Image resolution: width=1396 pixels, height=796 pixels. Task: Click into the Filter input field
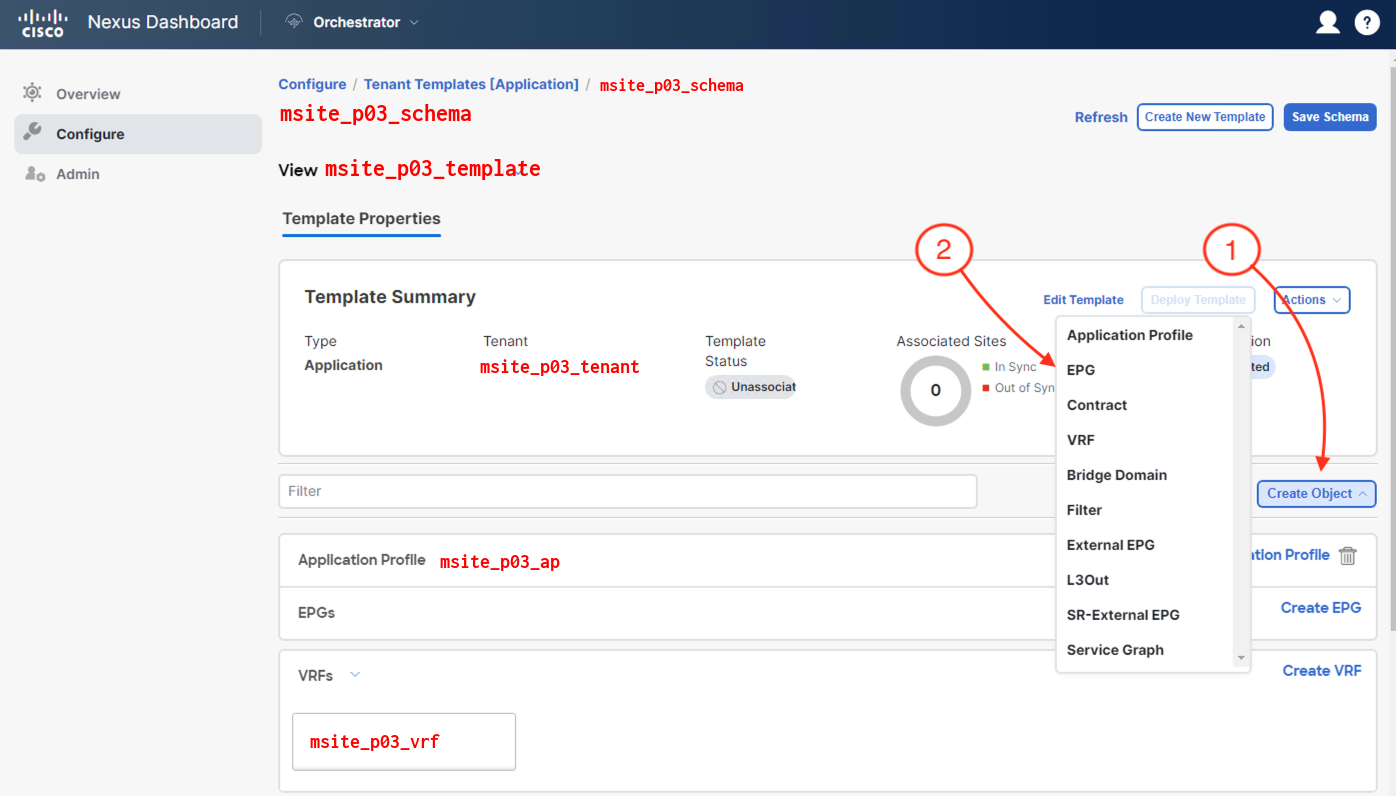tap(627, 491)
